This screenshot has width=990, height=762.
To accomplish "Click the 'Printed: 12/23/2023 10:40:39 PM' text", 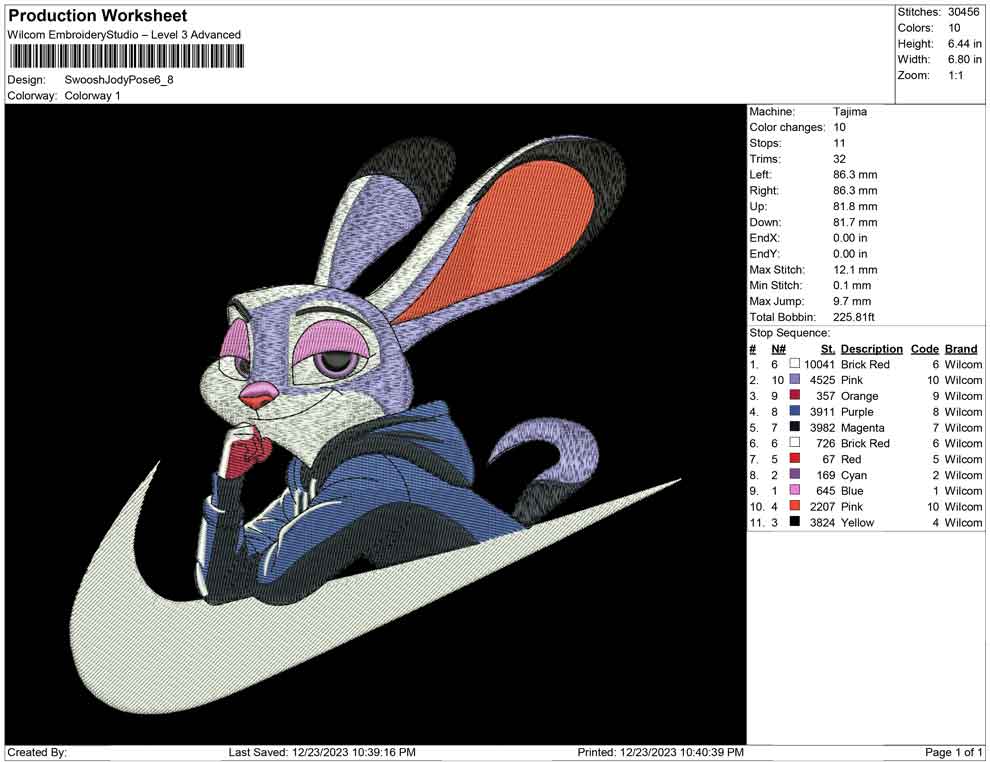I will coord(660,753).
